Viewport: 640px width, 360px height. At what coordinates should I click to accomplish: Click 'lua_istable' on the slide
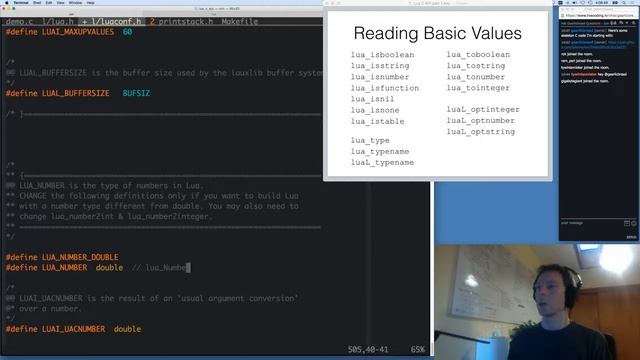click(378, 122)
